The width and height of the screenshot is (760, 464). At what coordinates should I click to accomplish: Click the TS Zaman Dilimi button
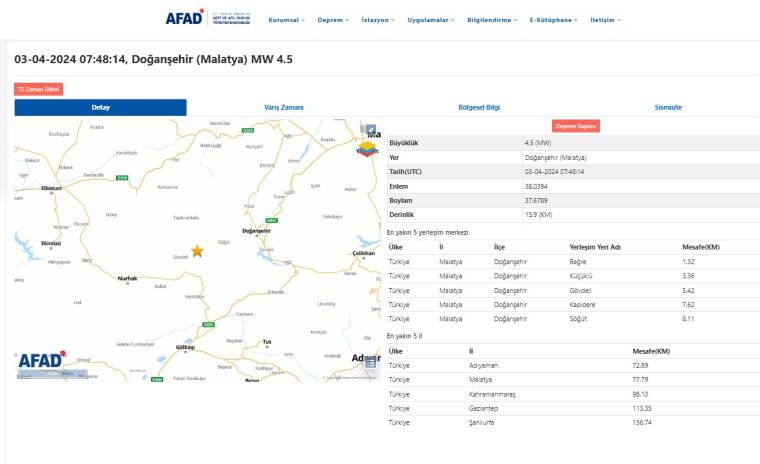39,89
